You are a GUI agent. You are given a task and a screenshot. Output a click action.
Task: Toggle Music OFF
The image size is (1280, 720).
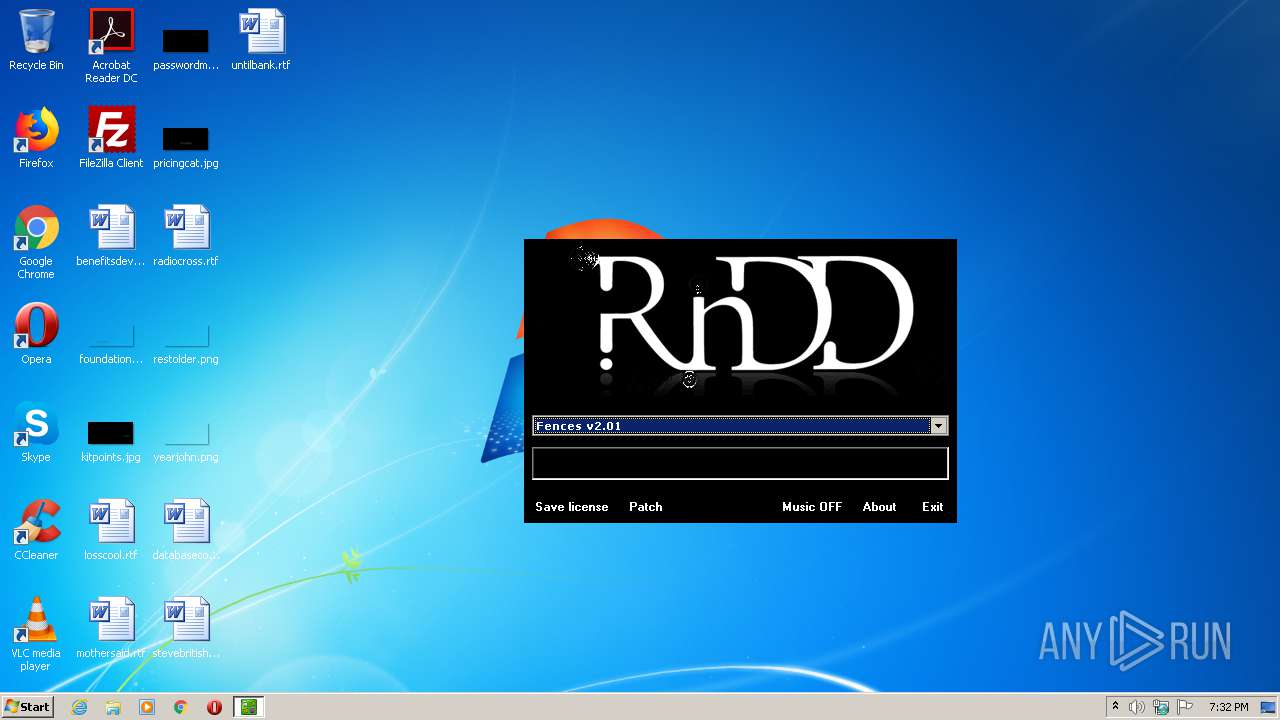(x=812, y=507)
